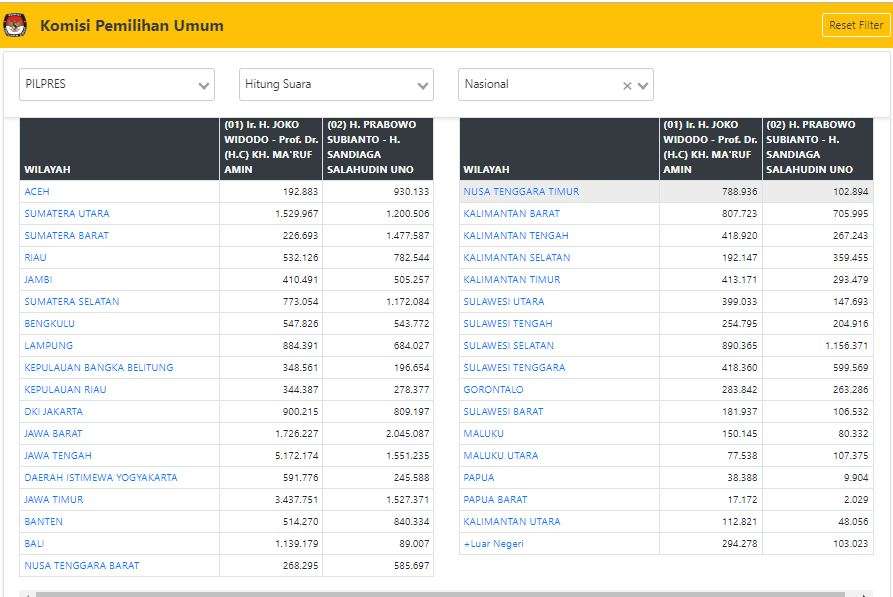Click the left table WILAYAH column header
The height and width of the screenshot is (597, 893).
click(120, 149)
